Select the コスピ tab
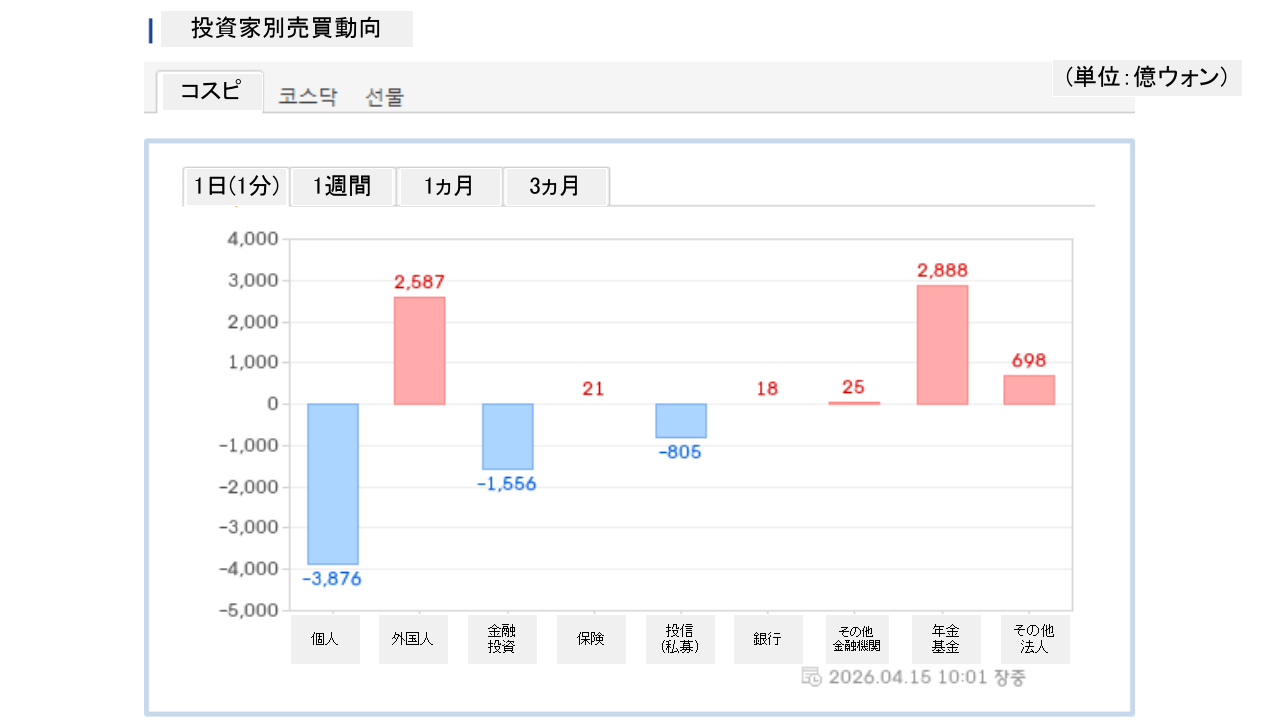The width and height of the screenshot is (1280, 720). point(210,91)
